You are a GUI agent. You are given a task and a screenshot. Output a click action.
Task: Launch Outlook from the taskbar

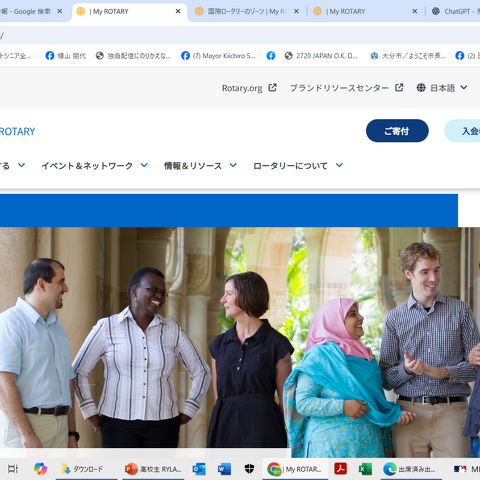click(199, 469)
